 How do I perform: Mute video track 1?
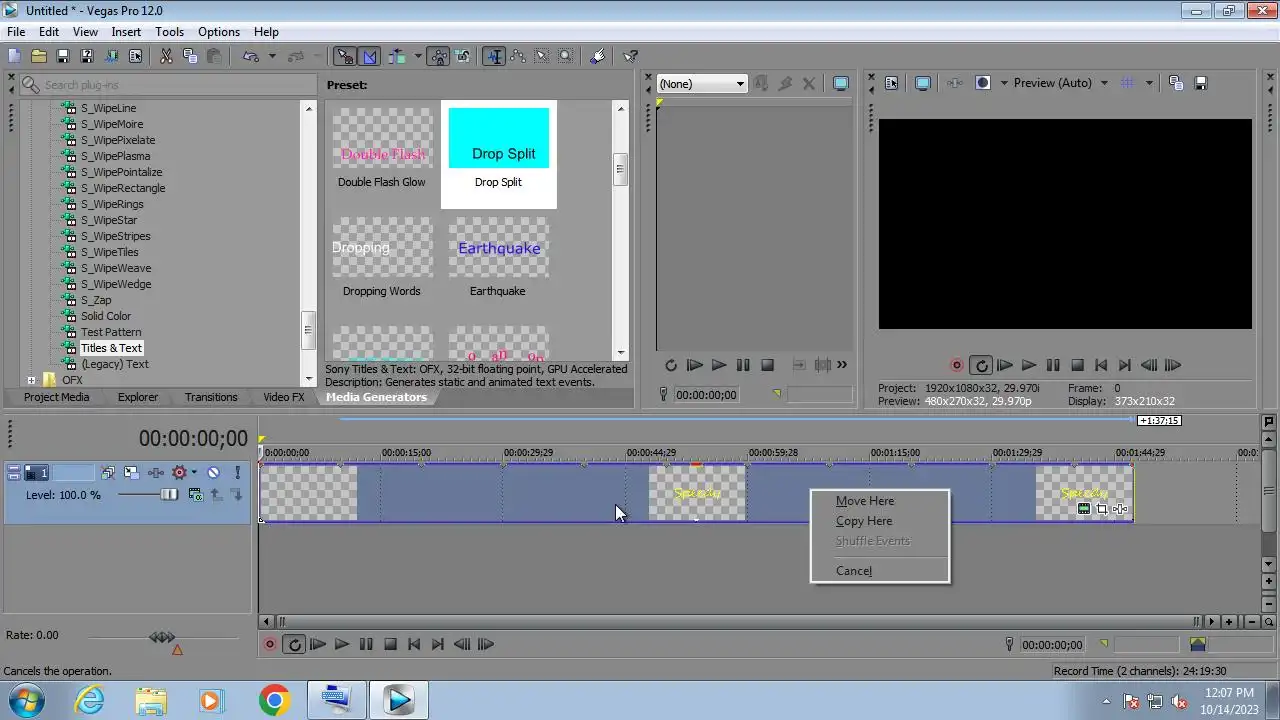pyautogui.click(x=213, y=473)
